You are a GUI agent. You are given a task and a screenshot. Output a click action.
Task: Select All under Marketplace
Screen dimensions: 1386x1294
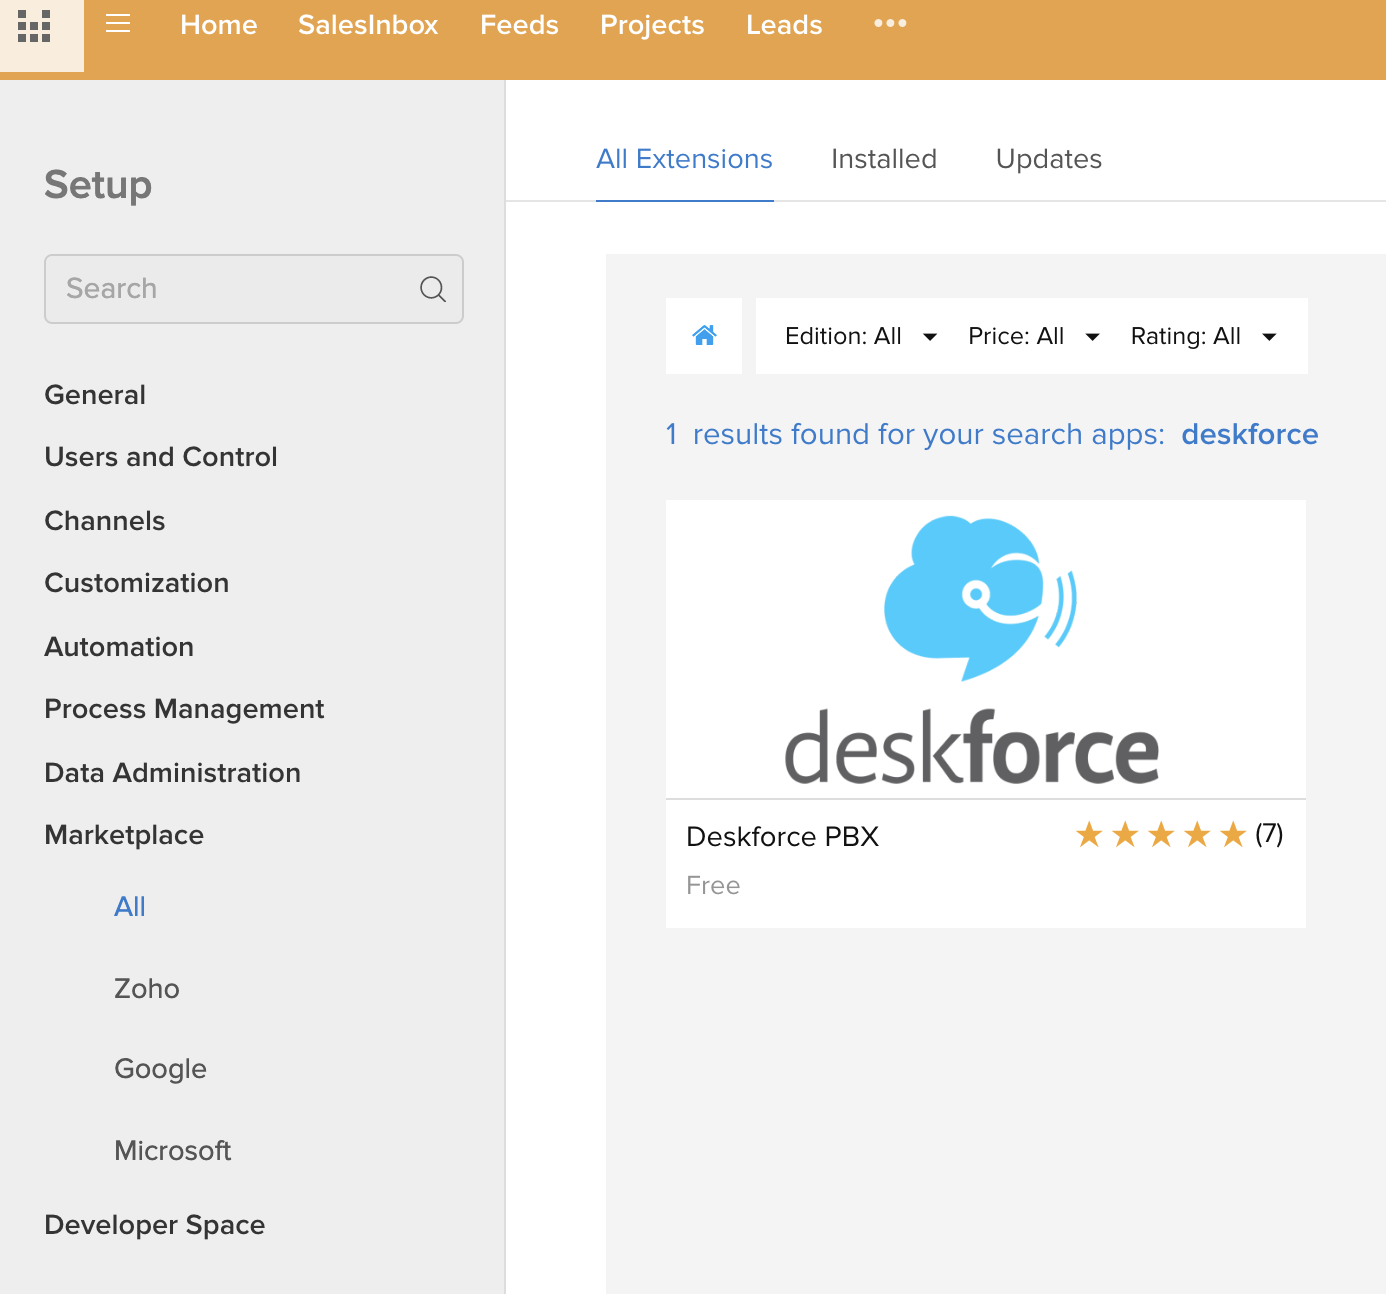coord(130,907)
